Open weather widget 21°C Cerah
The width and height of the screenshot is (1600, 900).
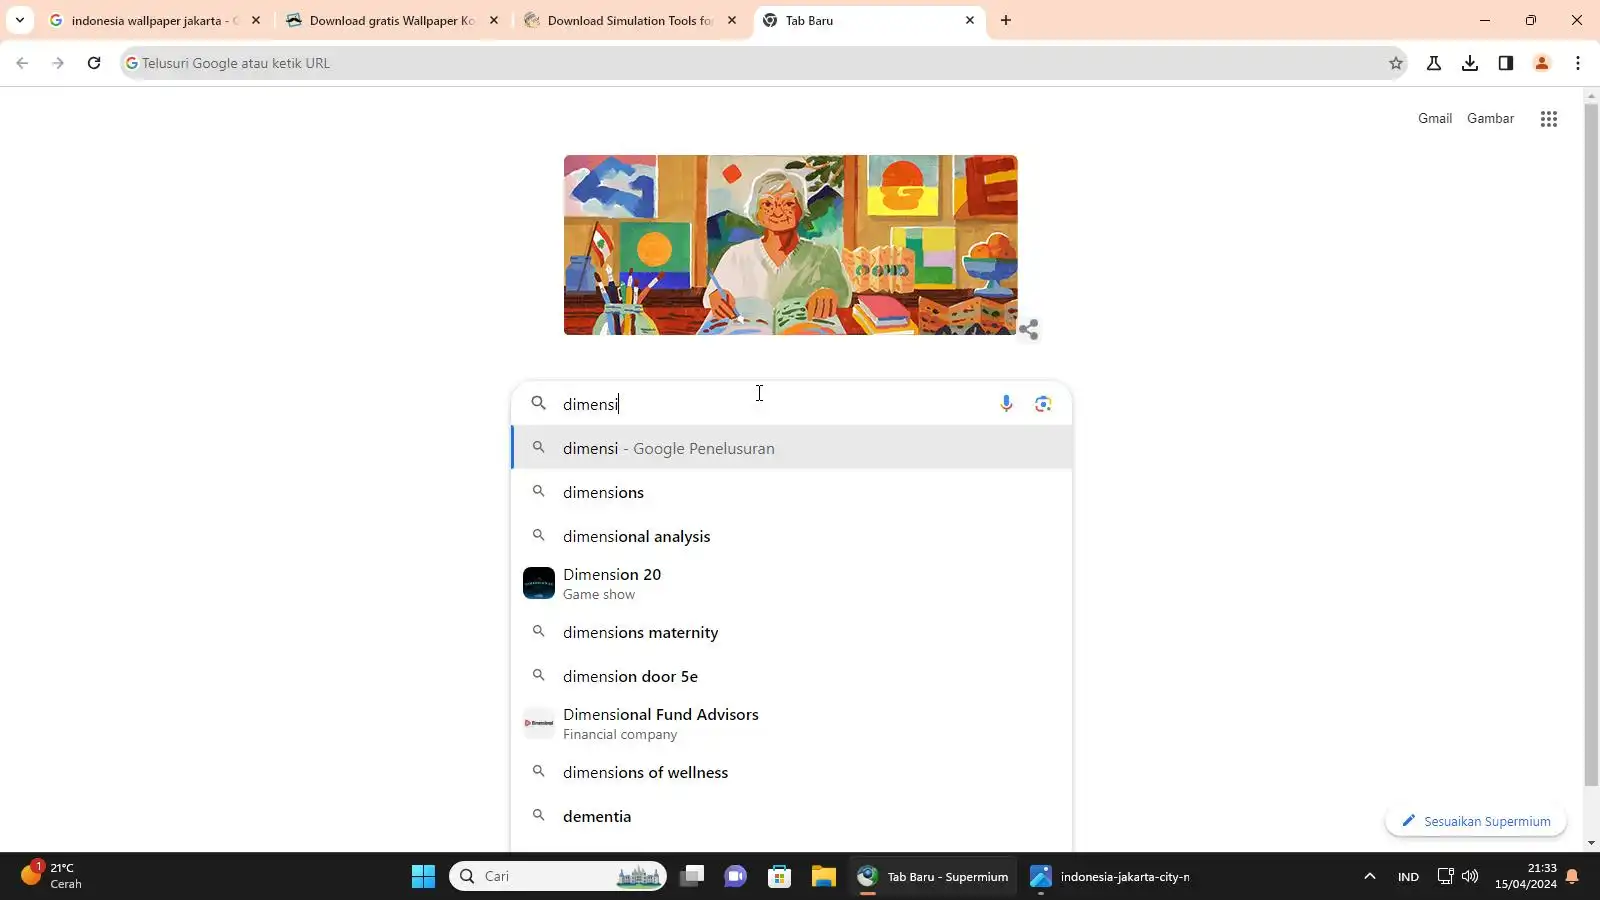coord(52,876)
